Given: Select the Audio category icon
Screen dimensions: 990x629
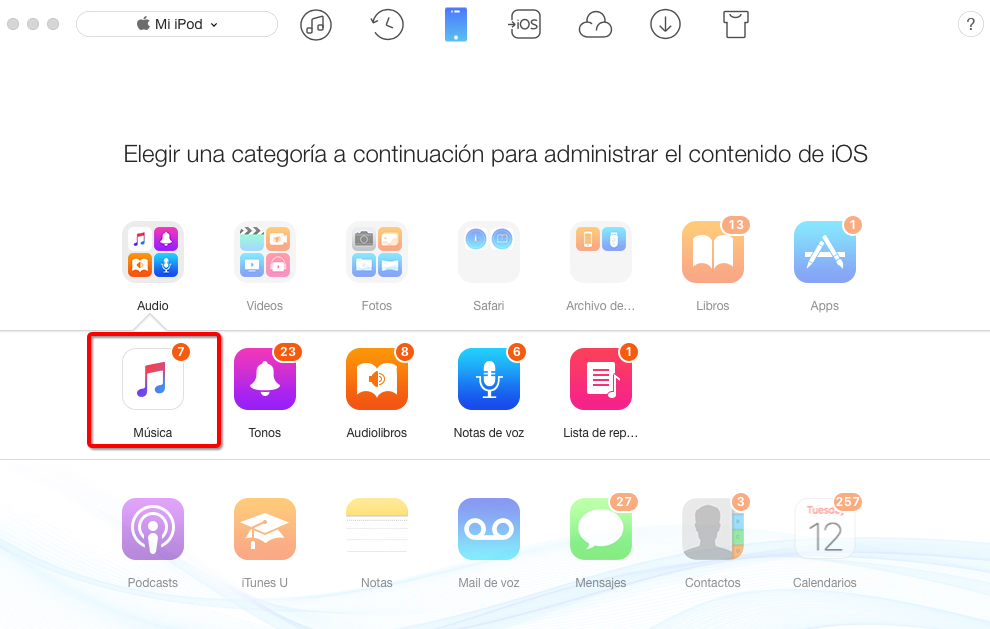Looking at the screenshot, I should tap(153, 252).
